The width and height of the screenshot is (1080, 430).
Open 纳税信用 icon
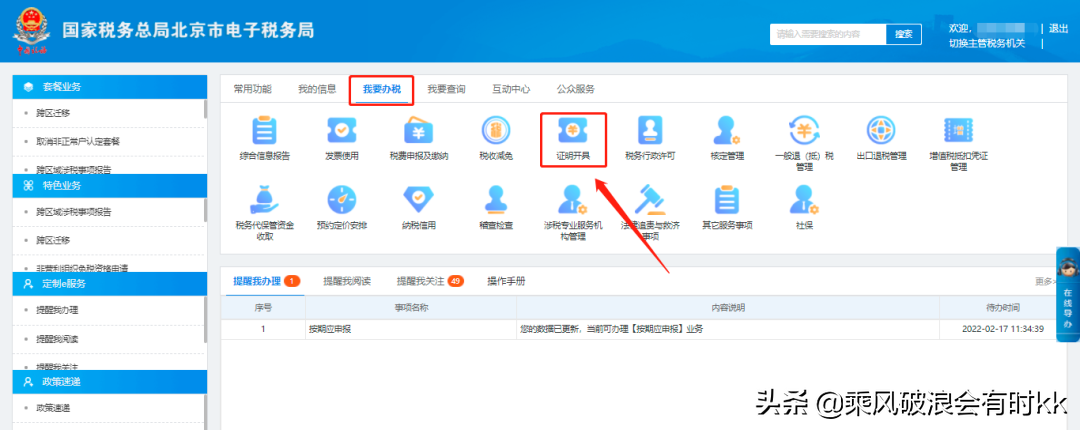[419, 199]
